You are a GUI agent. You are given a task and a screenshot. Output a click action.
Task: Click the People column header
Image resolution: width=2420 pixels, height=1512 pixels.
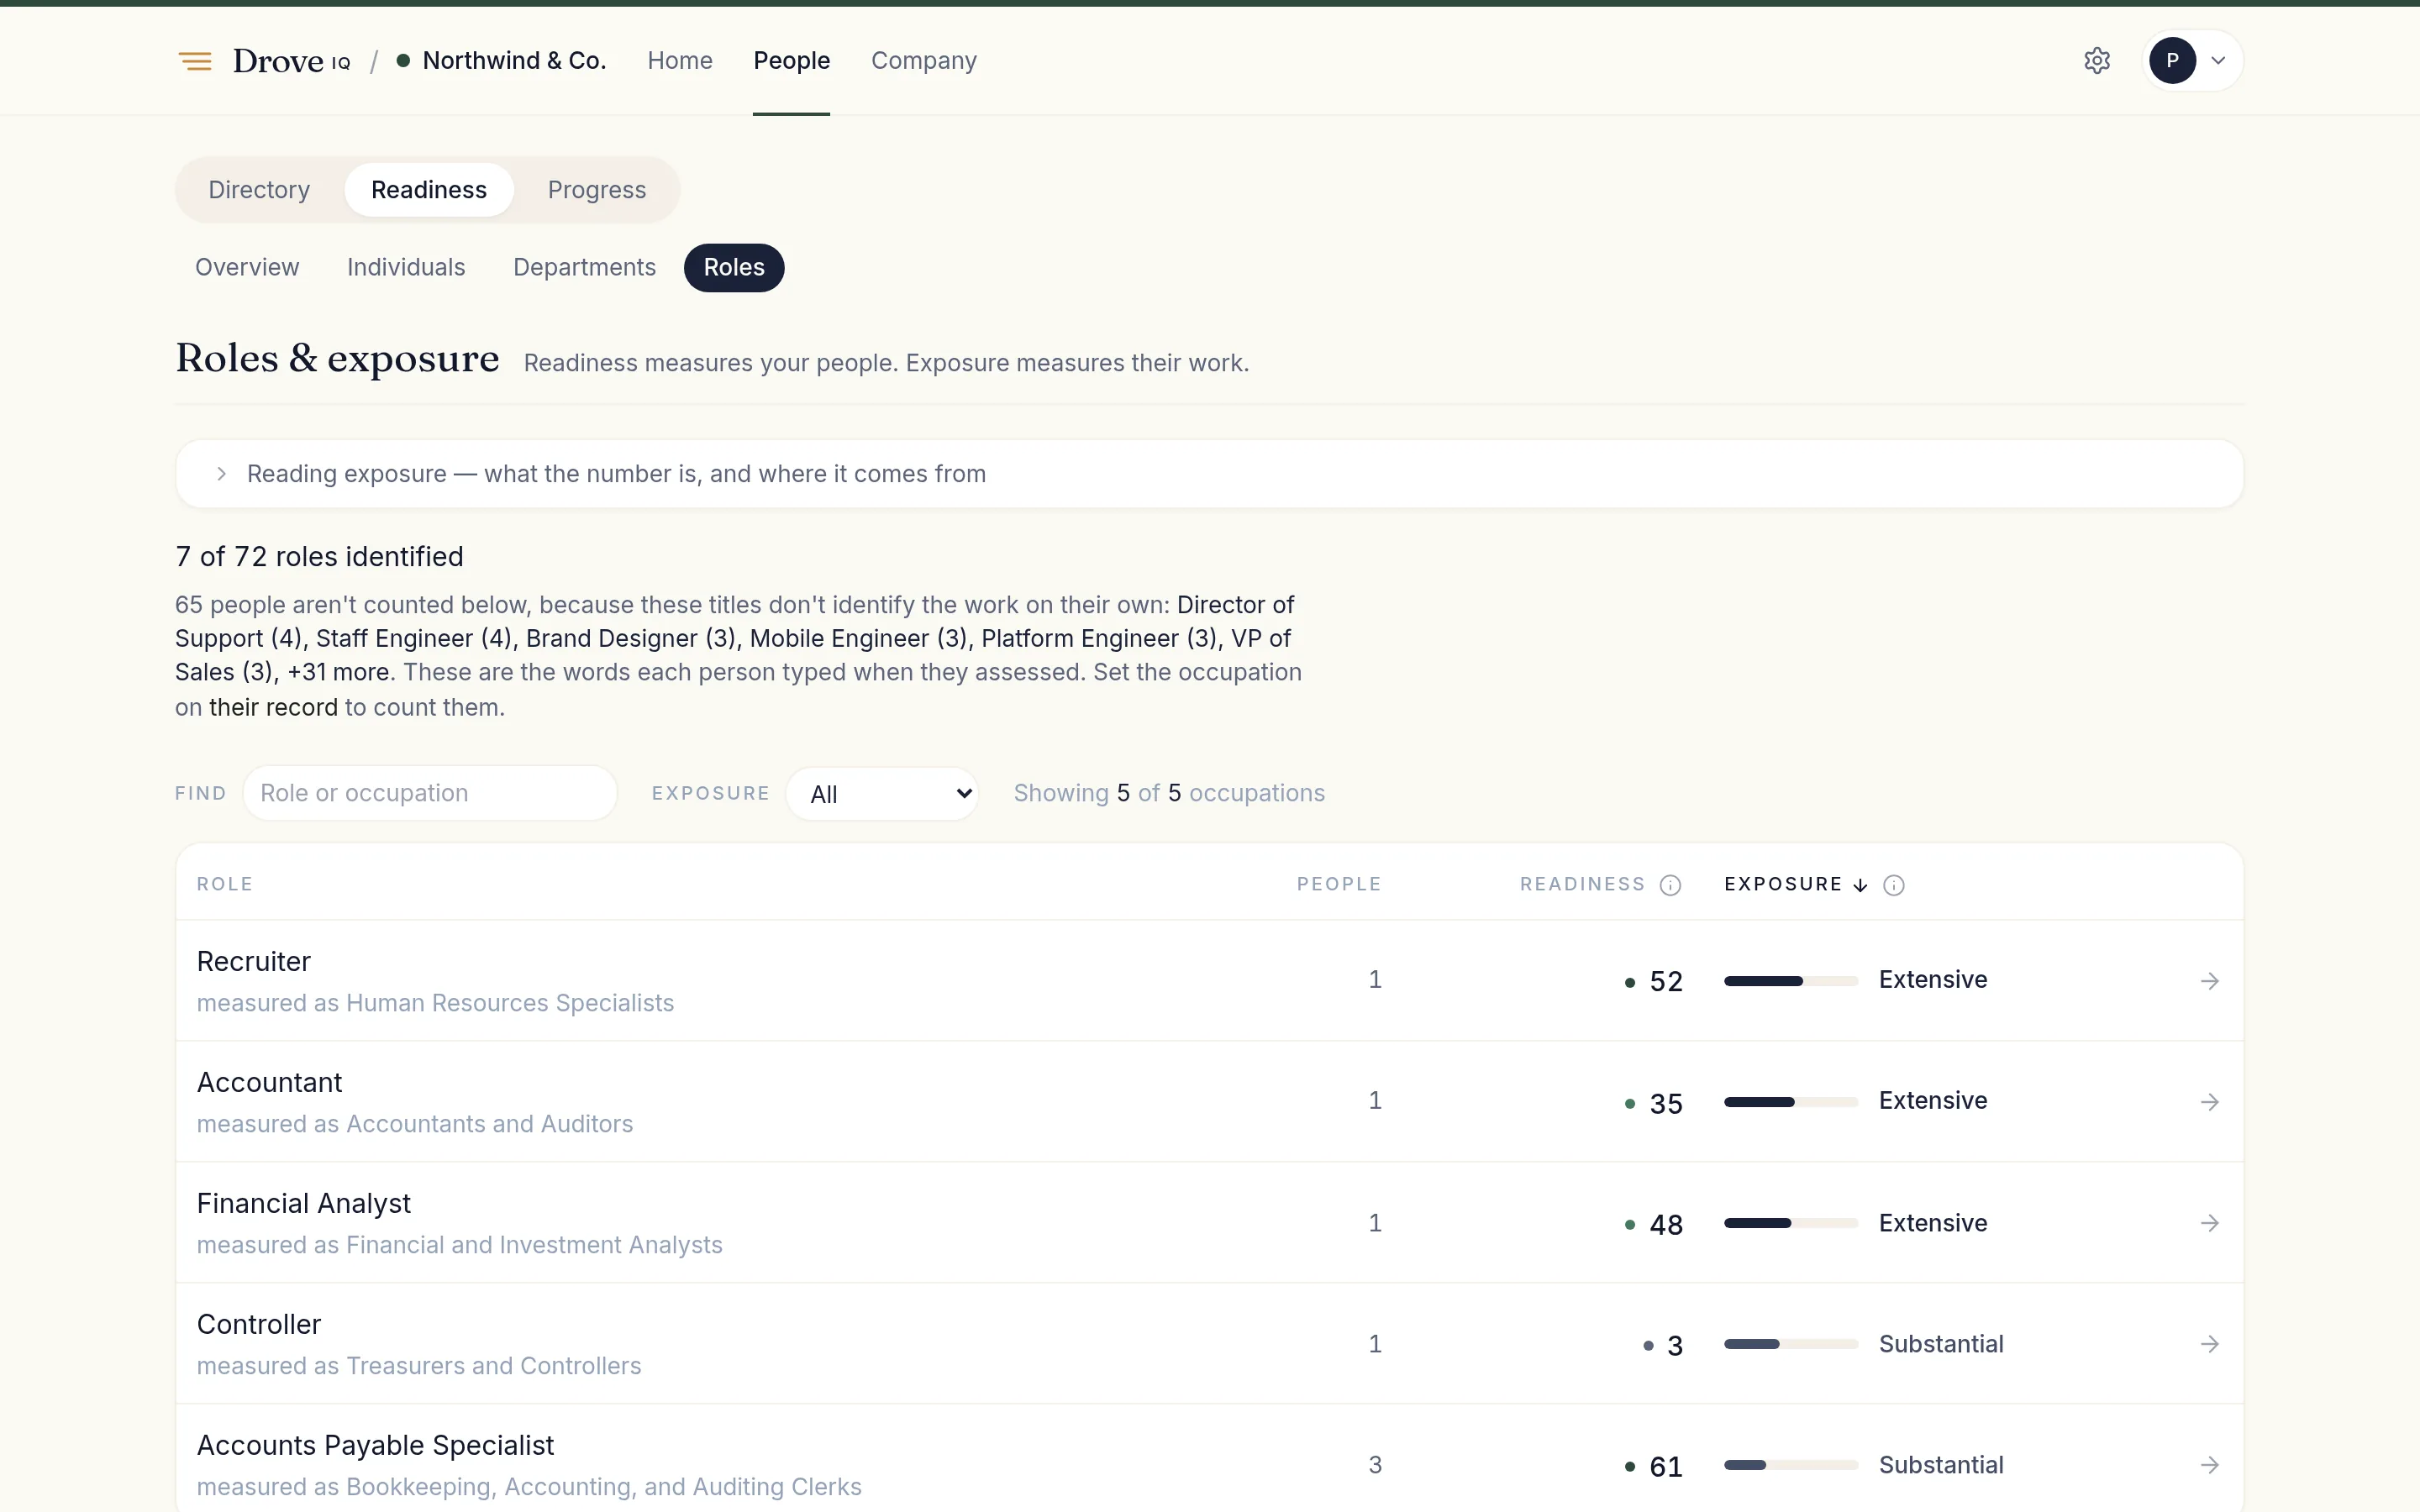1339,885
